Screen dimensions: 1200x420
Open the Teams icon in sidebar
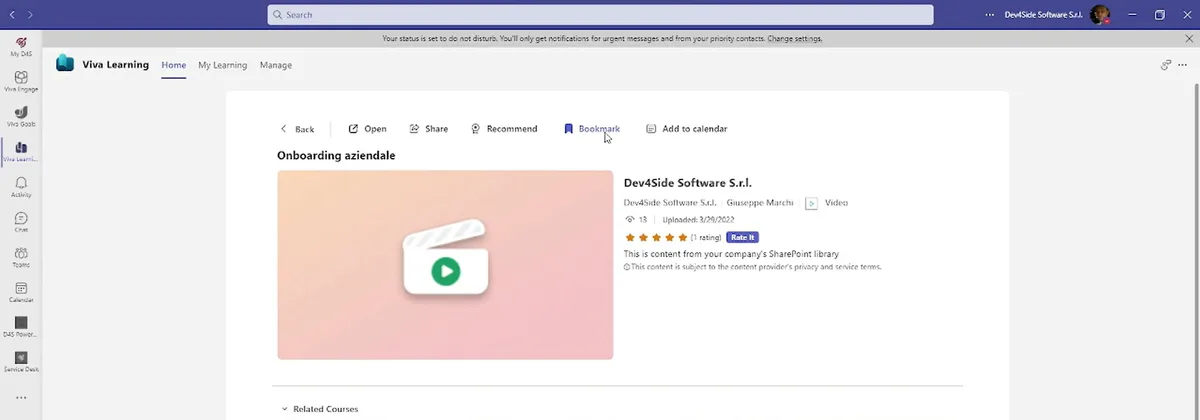[21, 257]
